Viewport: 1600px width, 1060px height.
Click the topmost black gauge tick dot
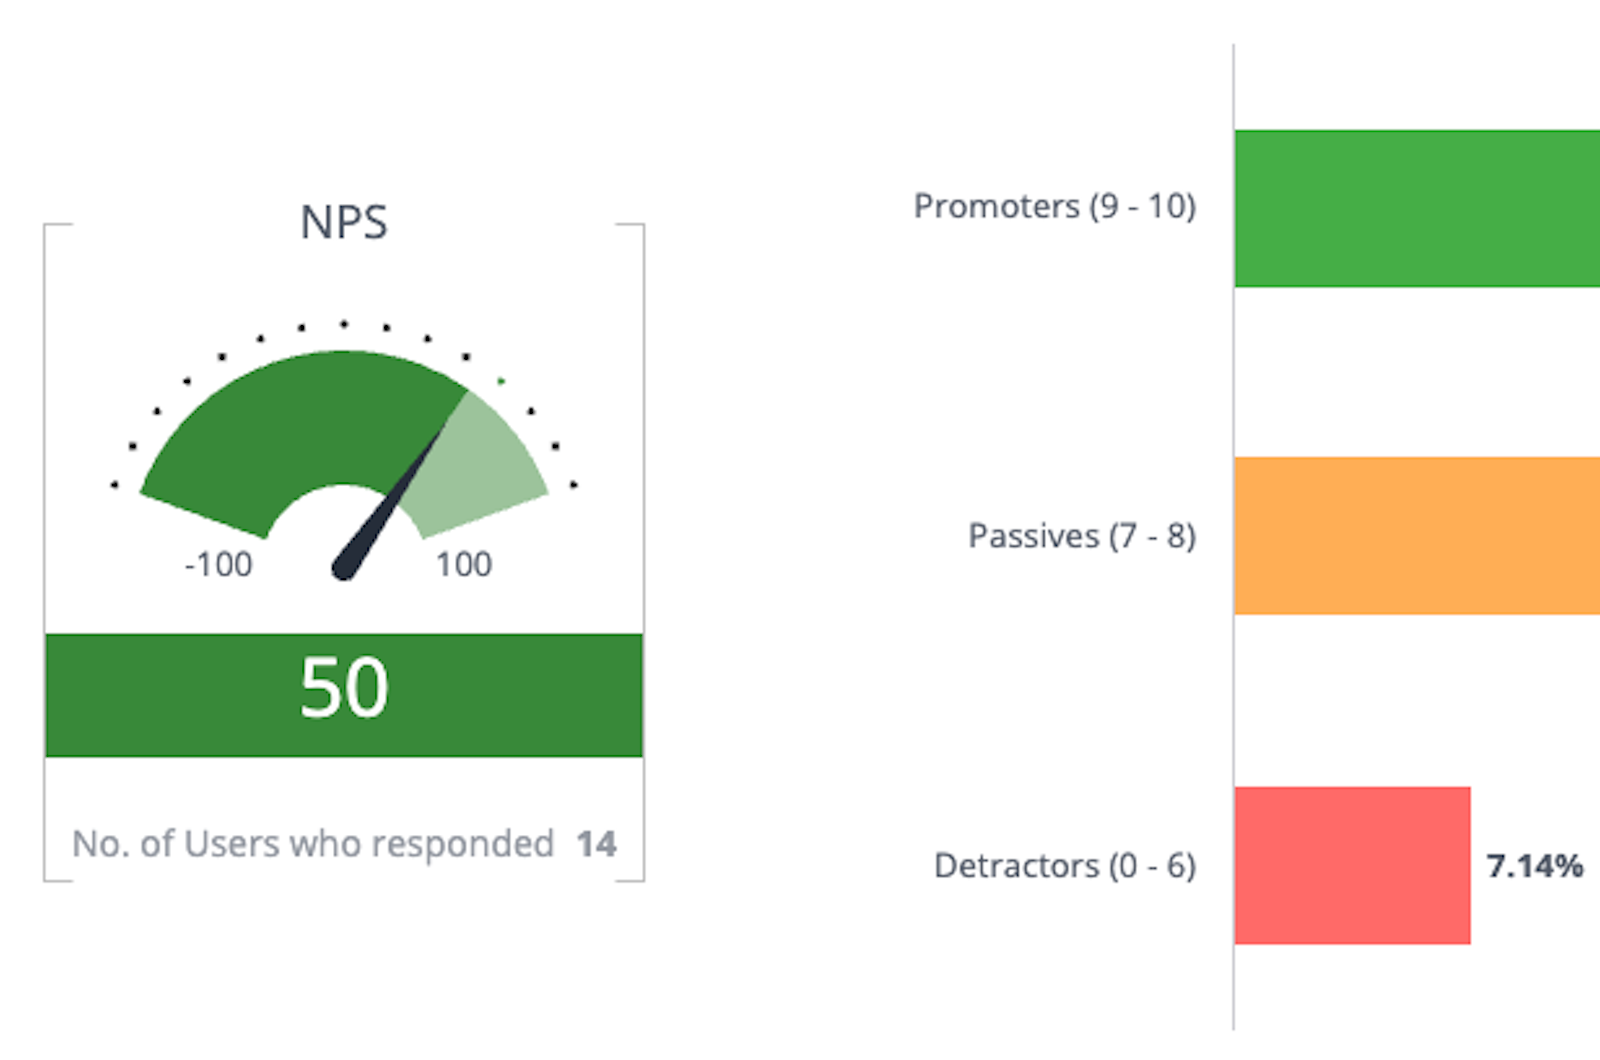click(344, 324)
